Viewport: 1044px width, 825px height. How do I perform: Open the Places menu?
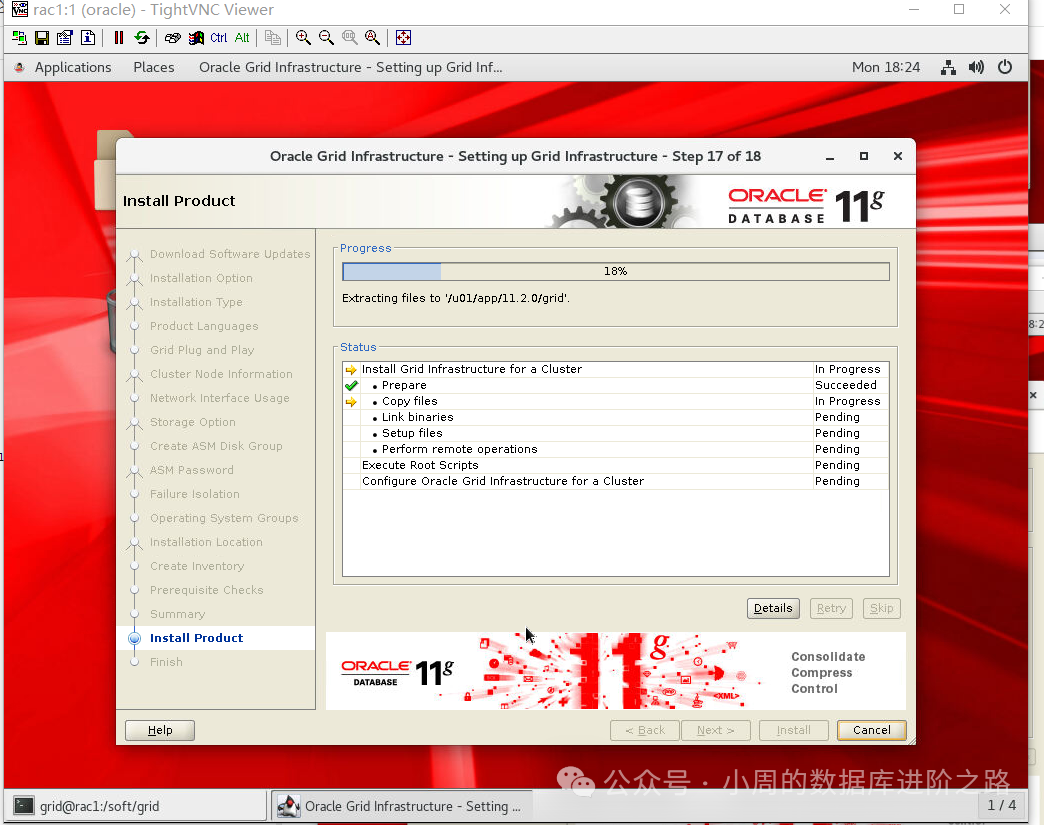pos(154,67)
